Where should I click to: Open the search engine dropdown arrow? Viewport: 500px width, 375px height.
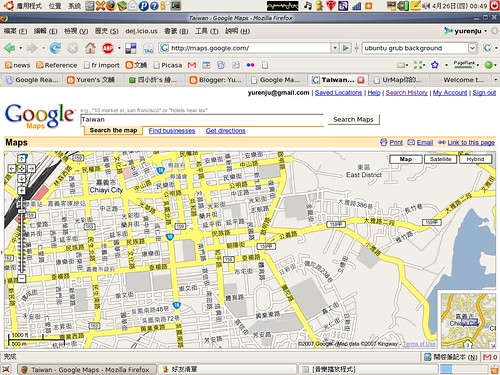[x=472, y=48]
